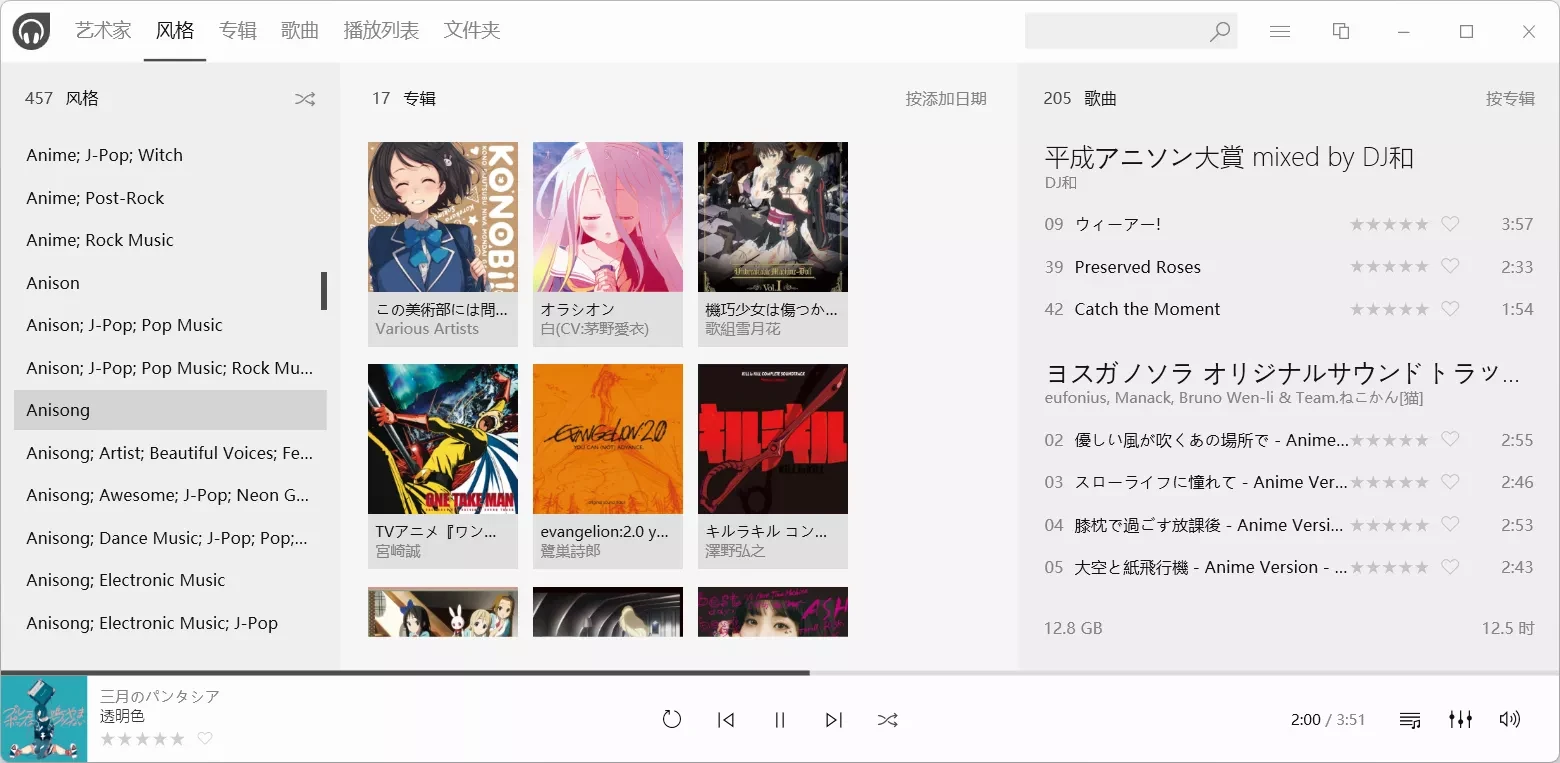Screen dimensions: 1560x763
Task: Select album この美術部には問題がある cover
Action: coord(443,217)
